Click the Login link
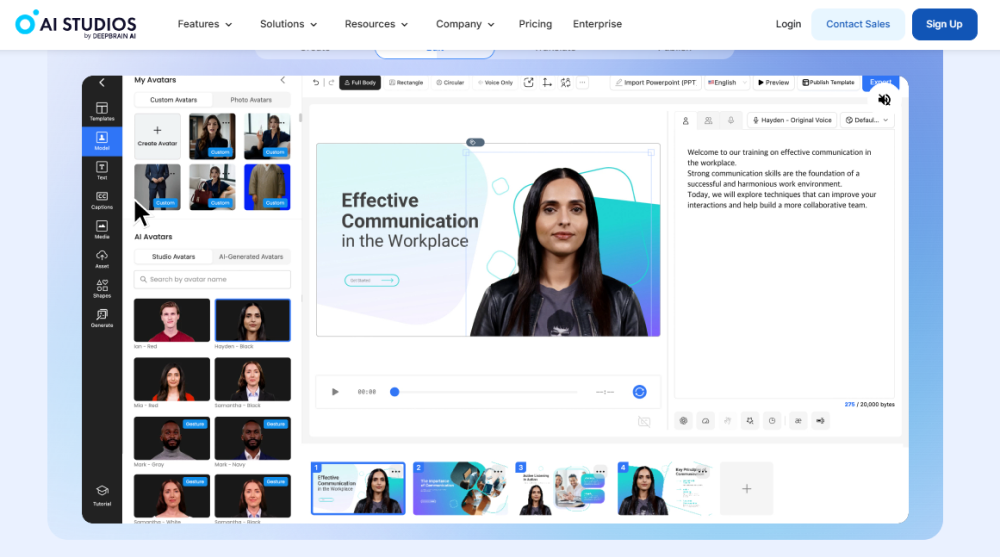This screenshot has width=1000, height=557. click(x=788, y=24)
